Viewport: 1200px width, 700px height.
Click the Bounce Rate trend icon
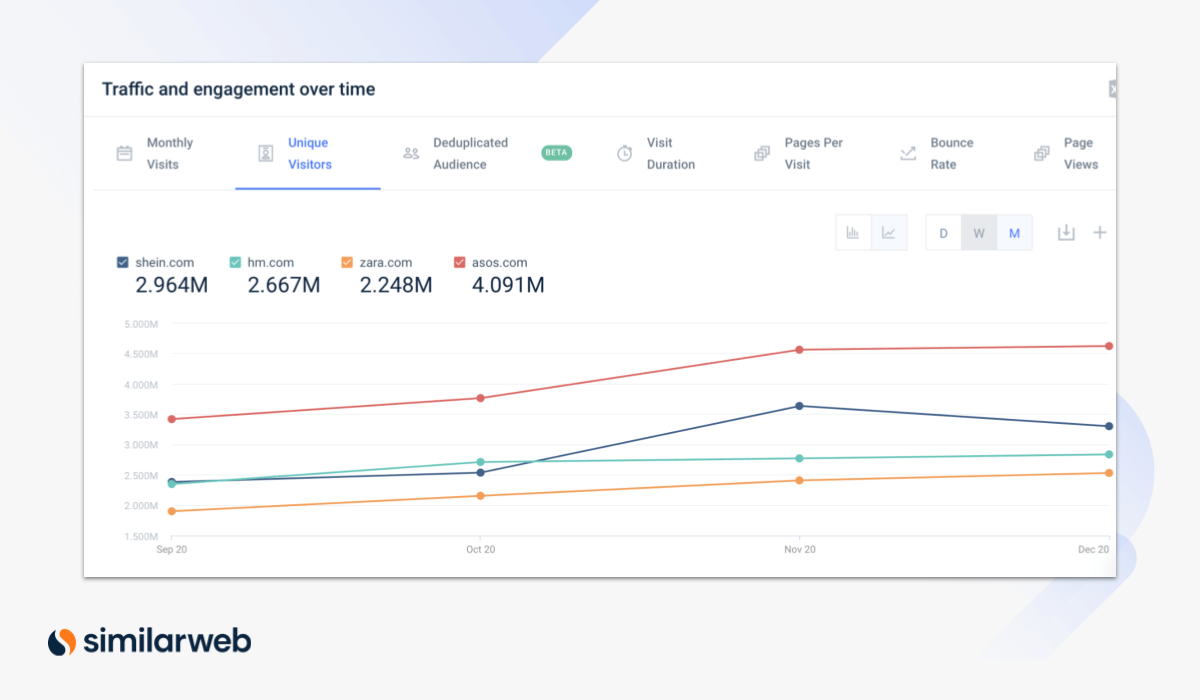click(x=908, y=154)
